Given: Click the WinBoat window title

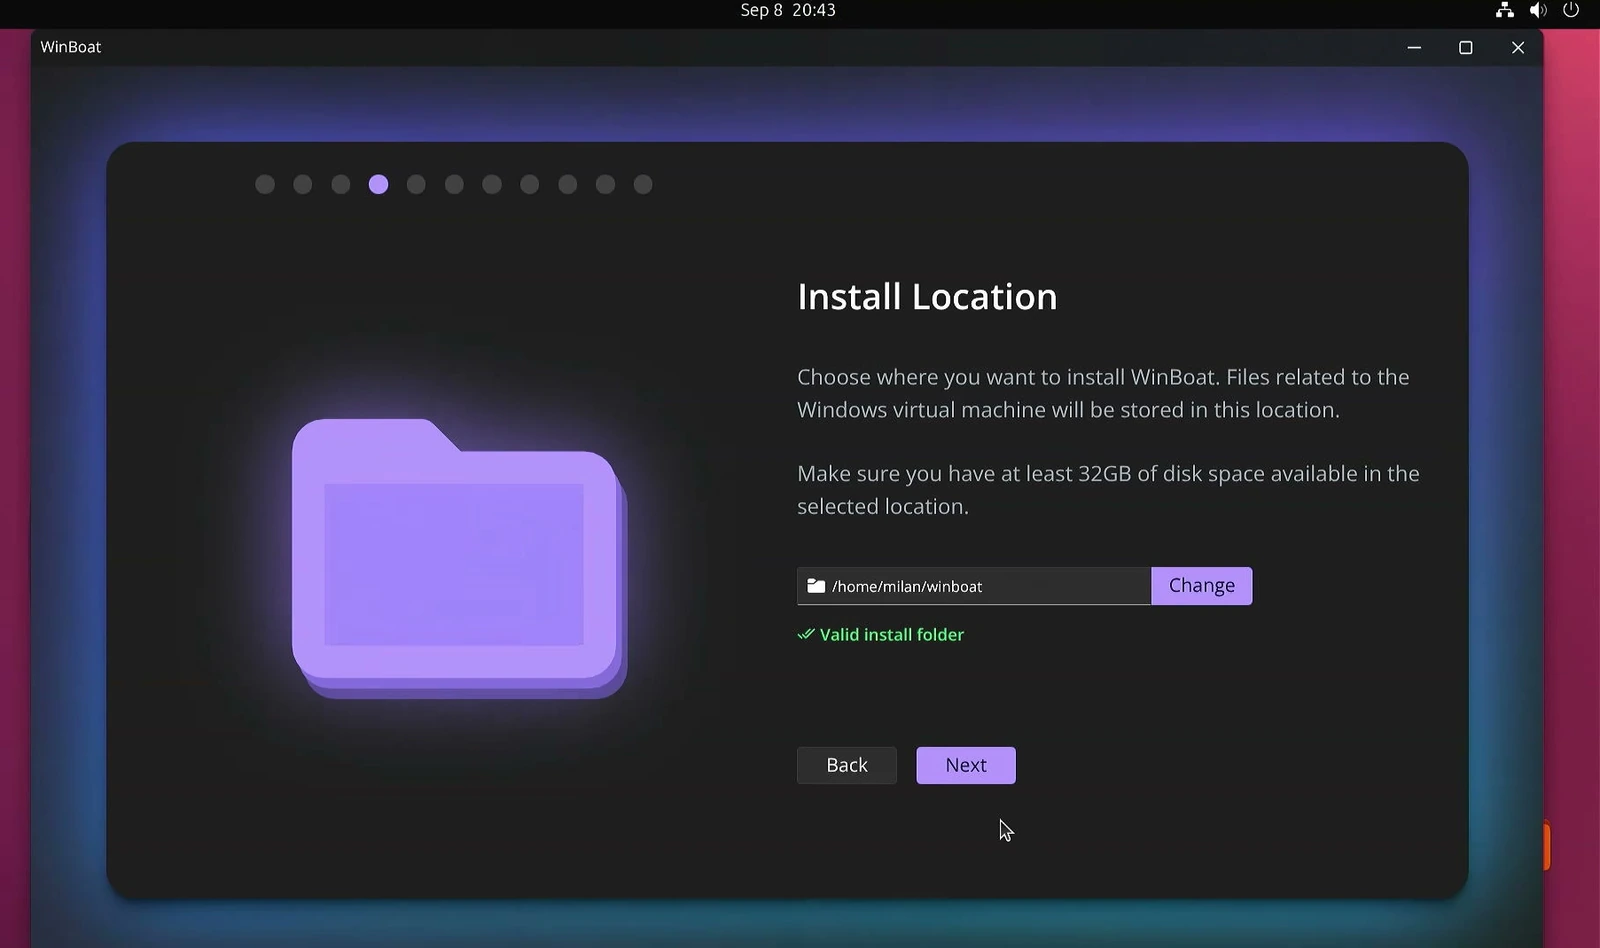Looking at the screenshot, I should coord(71,47).
